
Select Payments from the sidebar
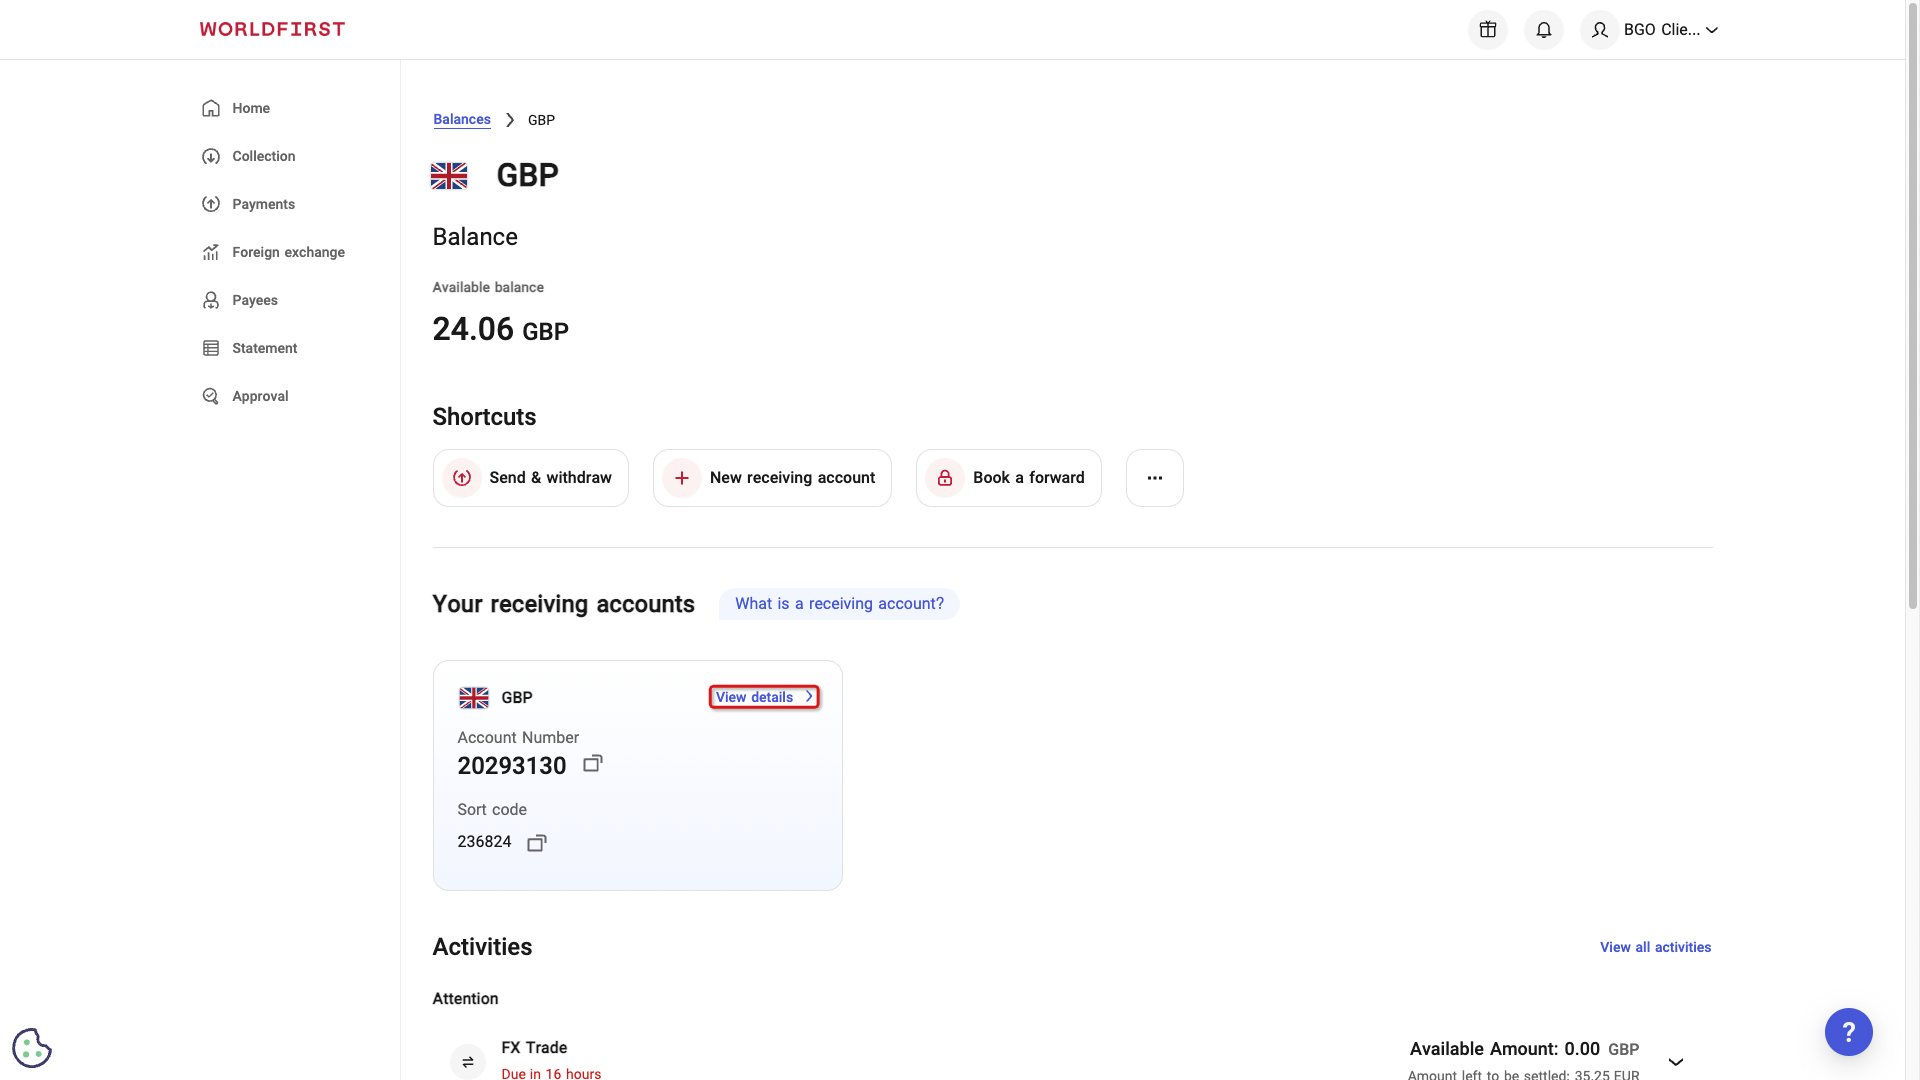pos(262,204)
